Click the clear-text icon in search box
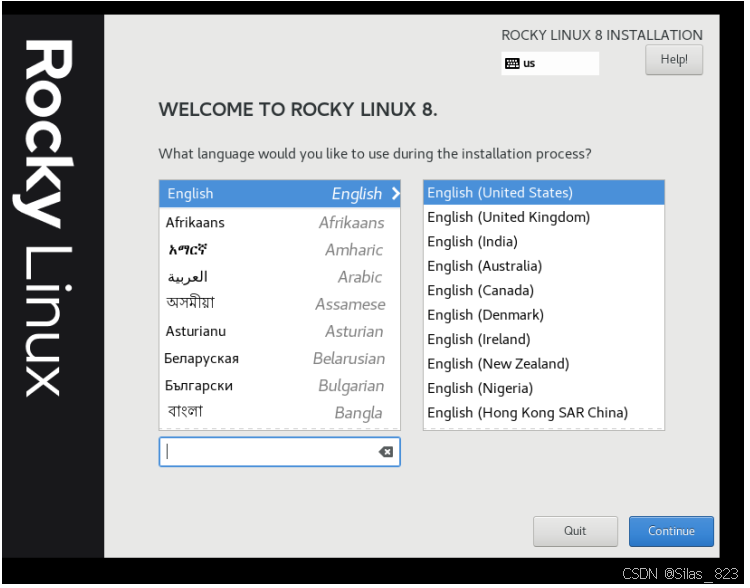 coord(388,454)
